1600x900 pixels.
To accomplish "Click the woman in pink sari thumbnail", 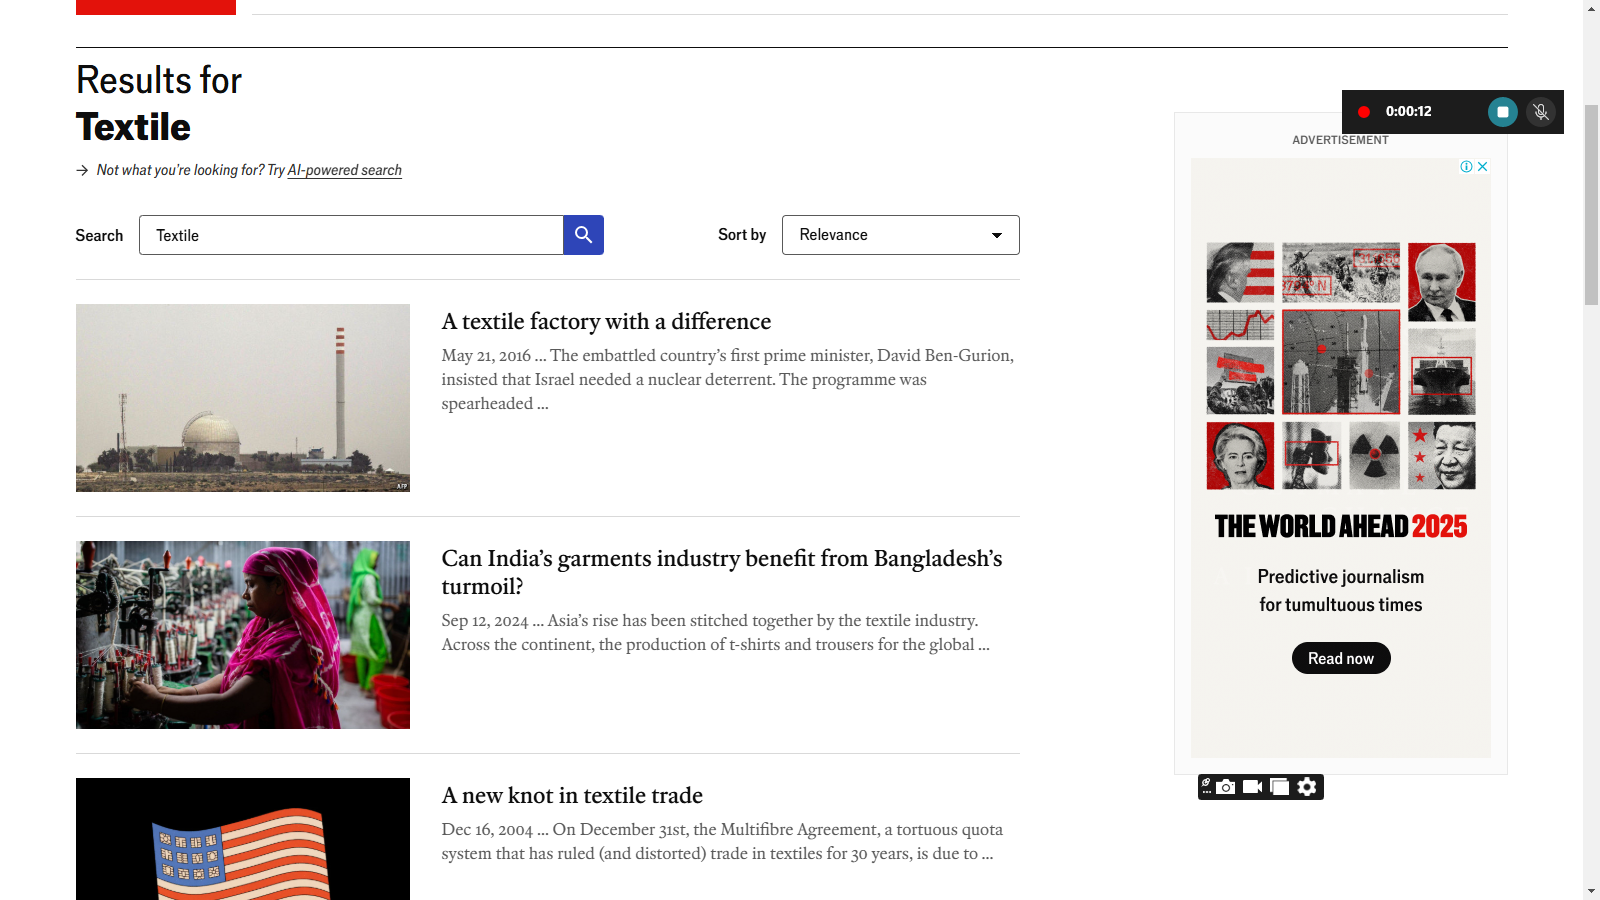I will click(243, 635).
